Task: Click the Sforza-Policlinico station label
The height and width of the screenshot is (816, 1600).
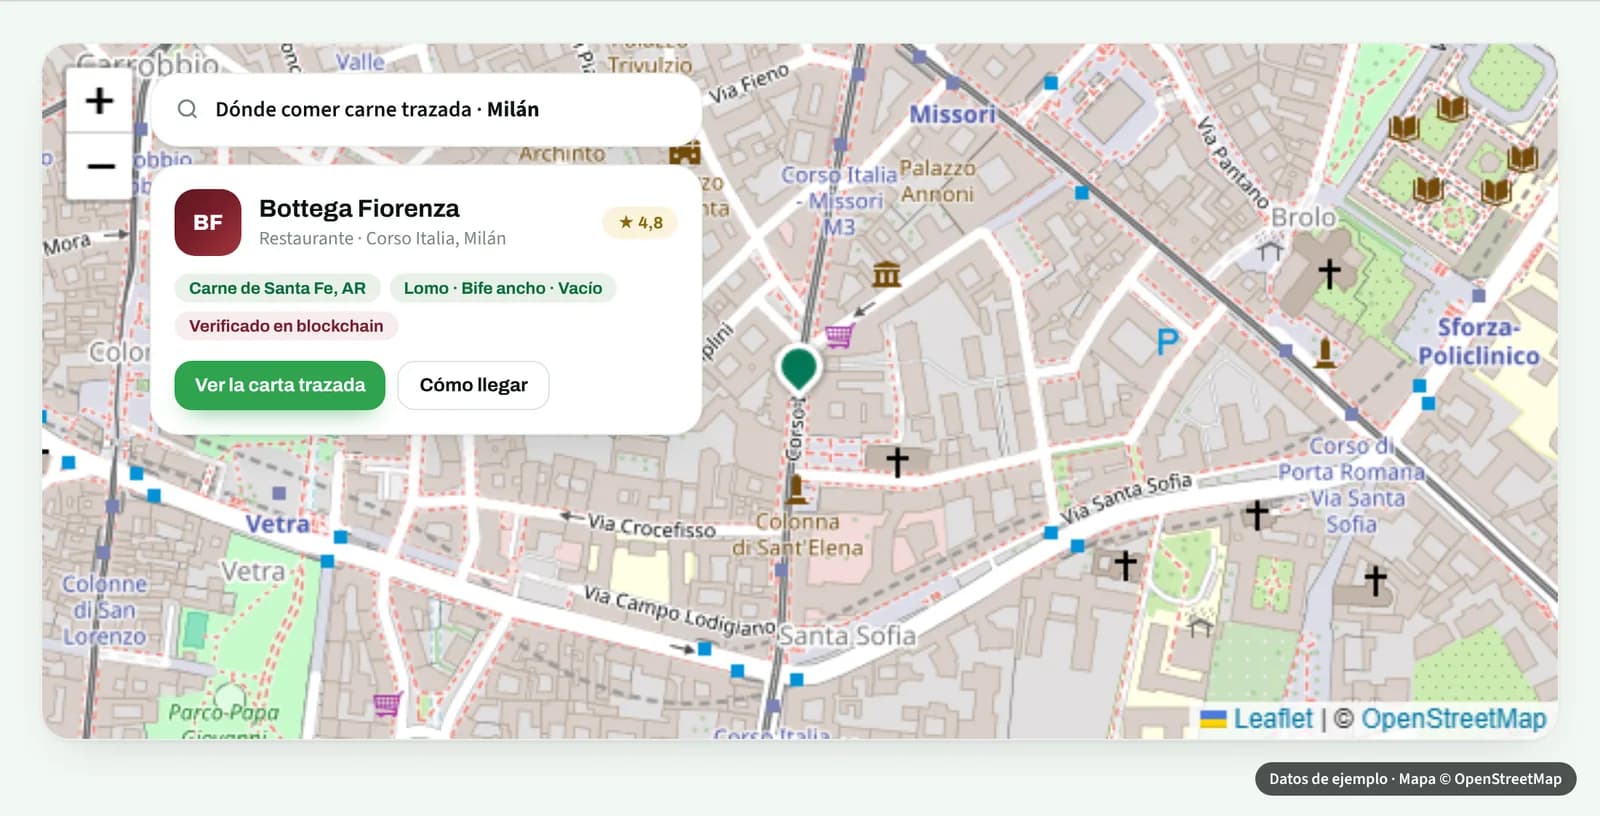Action: [x=1479, y=341]
